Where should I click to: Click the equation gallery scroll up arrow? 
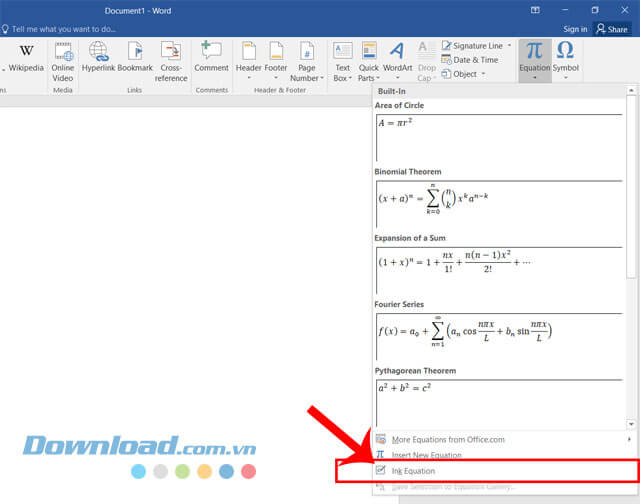click(631, 90)
